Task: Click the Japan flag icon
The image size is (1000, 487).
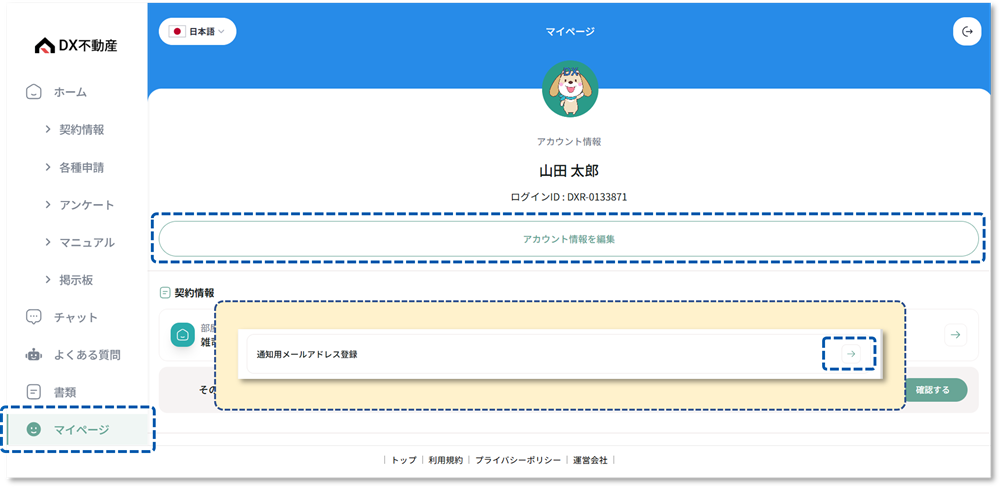Action: tap(178, 31)
